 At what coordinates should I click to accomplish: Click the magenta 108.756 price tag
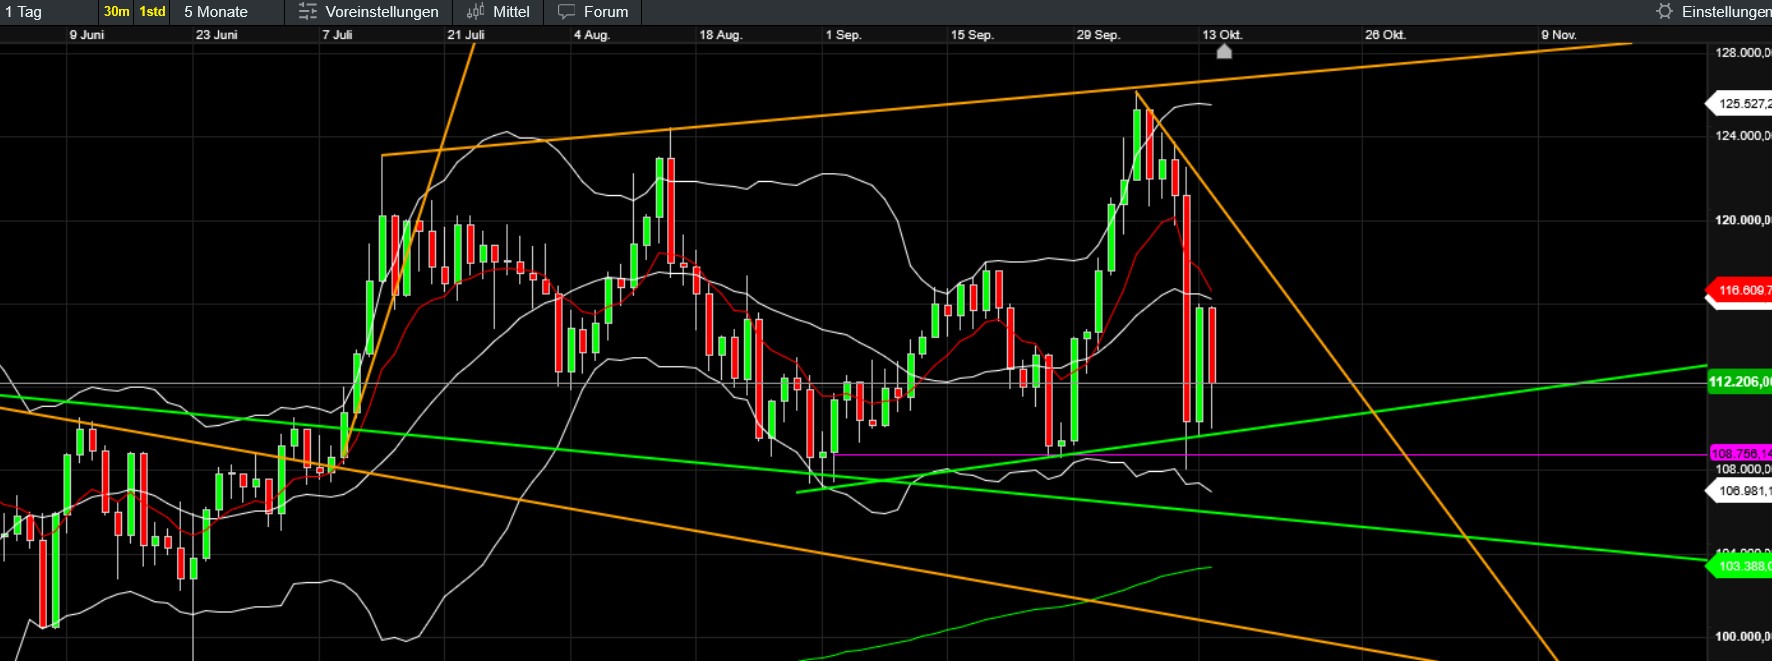[1741, 454]
